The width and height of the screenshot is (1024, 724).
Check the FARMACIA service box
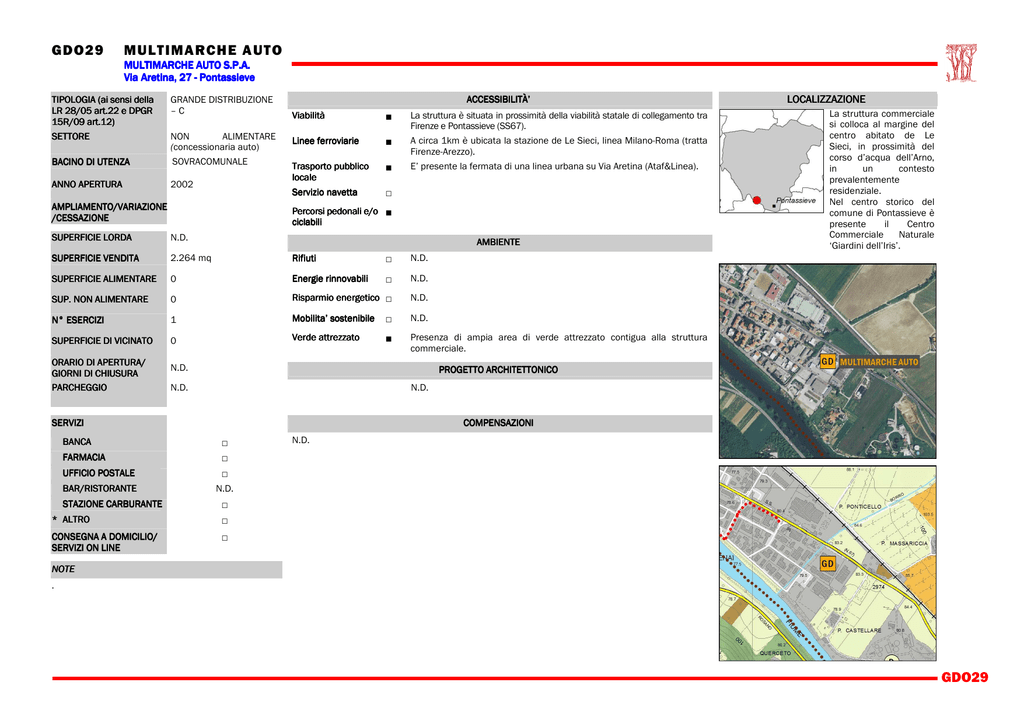(x=225, y=458)
